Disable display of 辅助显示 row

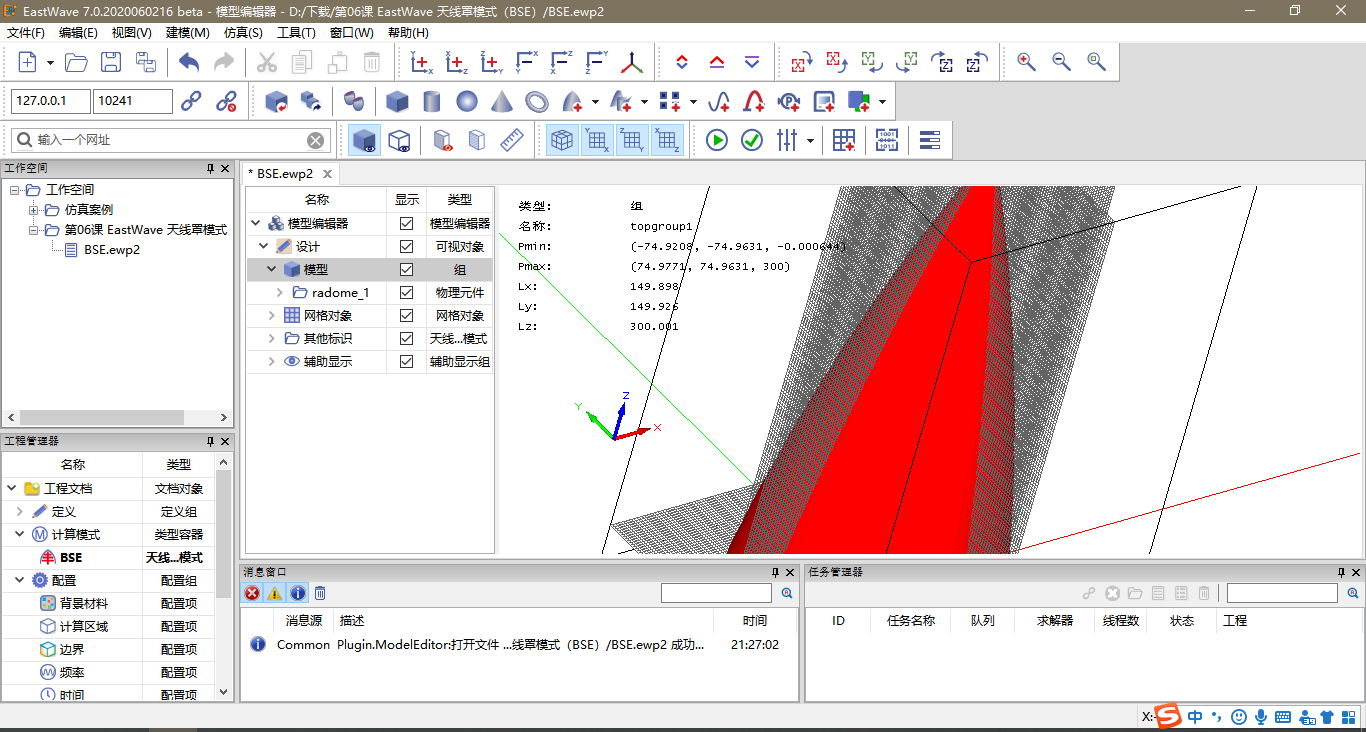[406, 362]
